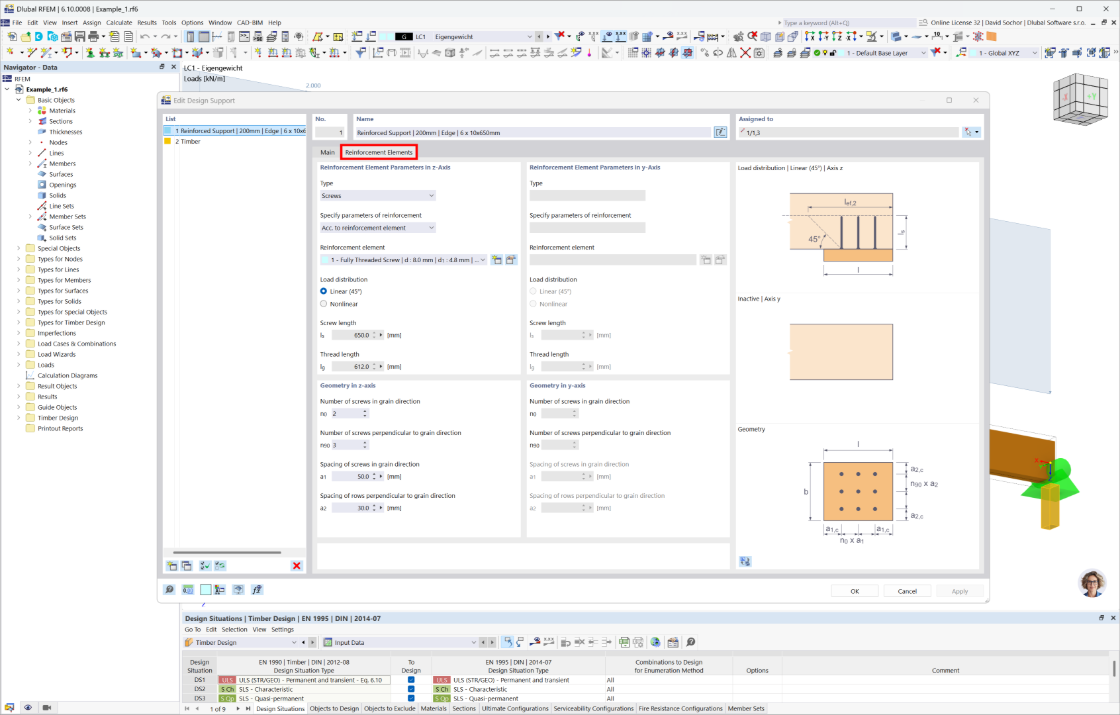Uncheck To Design for DS2 row
The width and height of the screenshot is (1120, 715).
click(x=411, y=689)
